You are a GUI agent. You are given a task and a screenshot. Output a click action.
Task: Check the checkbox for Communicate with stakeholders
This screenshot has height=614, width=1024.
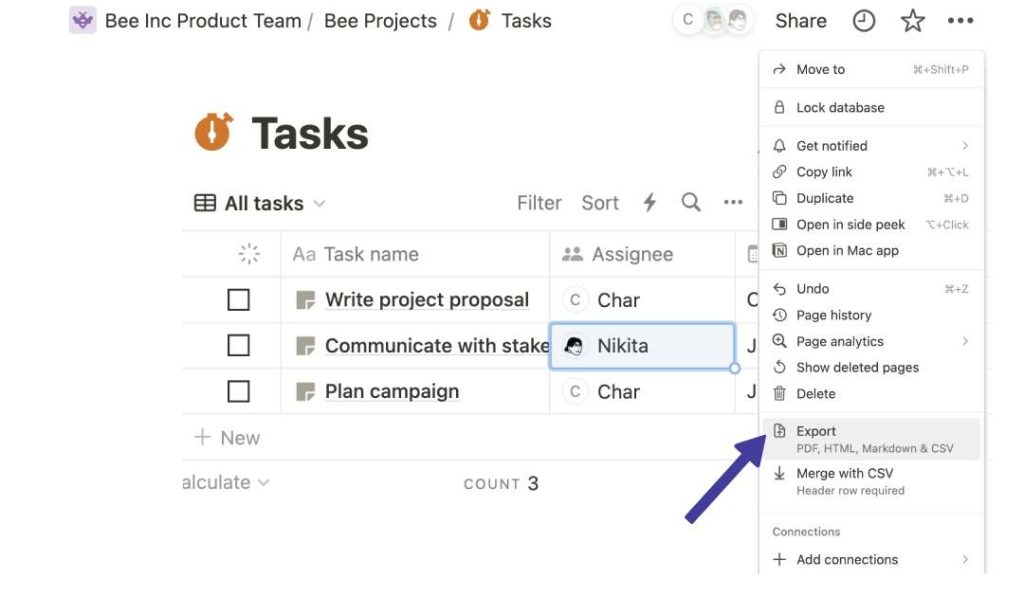[237, 345]
